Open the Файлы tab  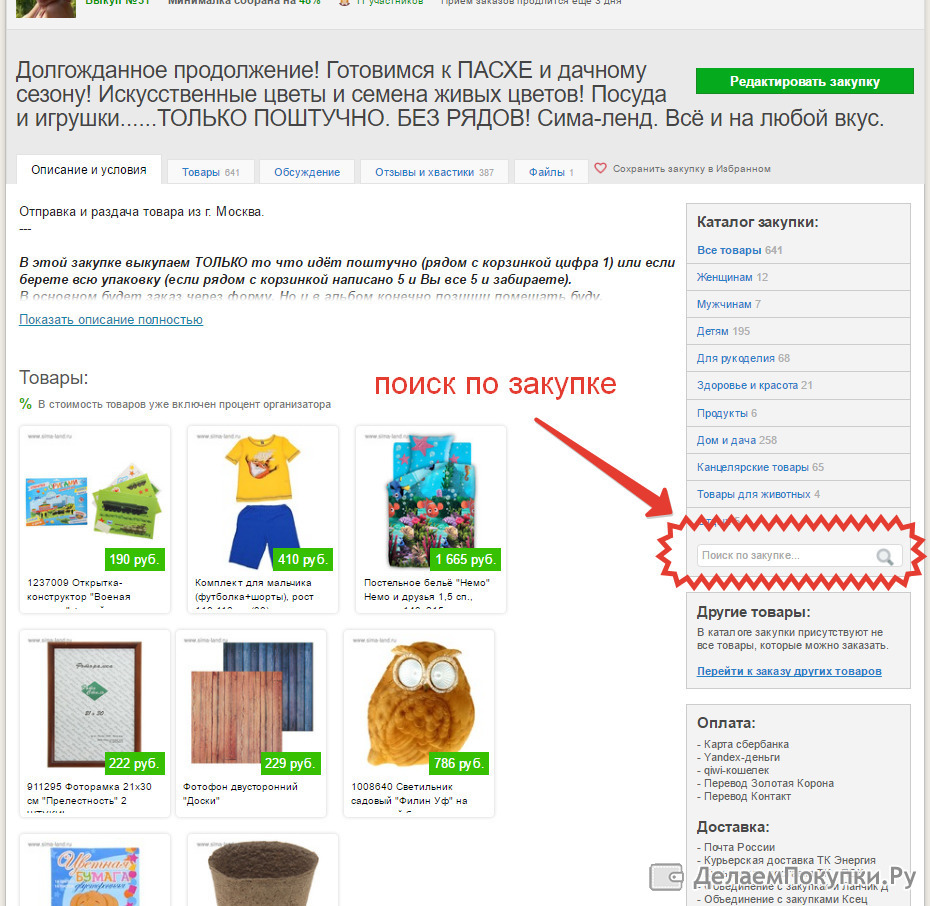[x=551, y=172]
